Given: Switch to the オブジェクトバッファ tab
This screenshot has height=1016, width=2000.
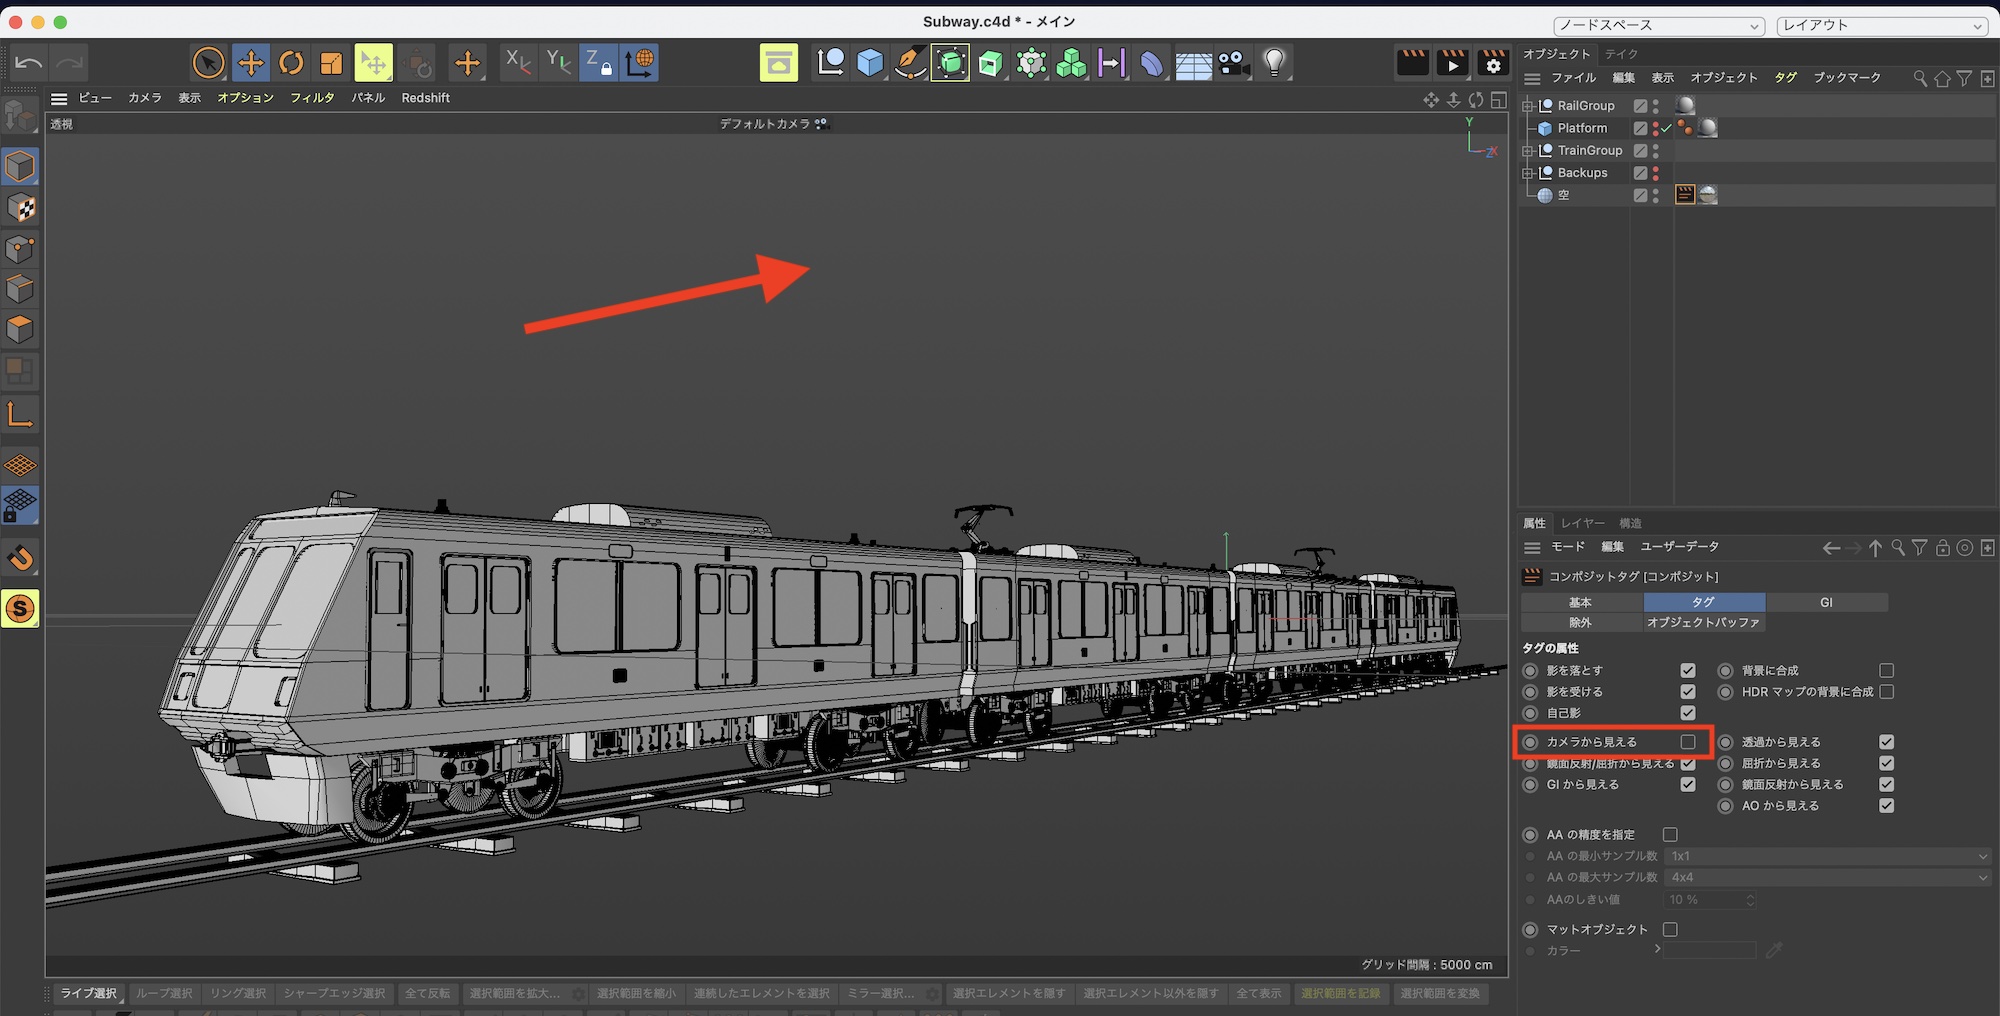Looking at the screenshot, I should [x=1703, y=623].
